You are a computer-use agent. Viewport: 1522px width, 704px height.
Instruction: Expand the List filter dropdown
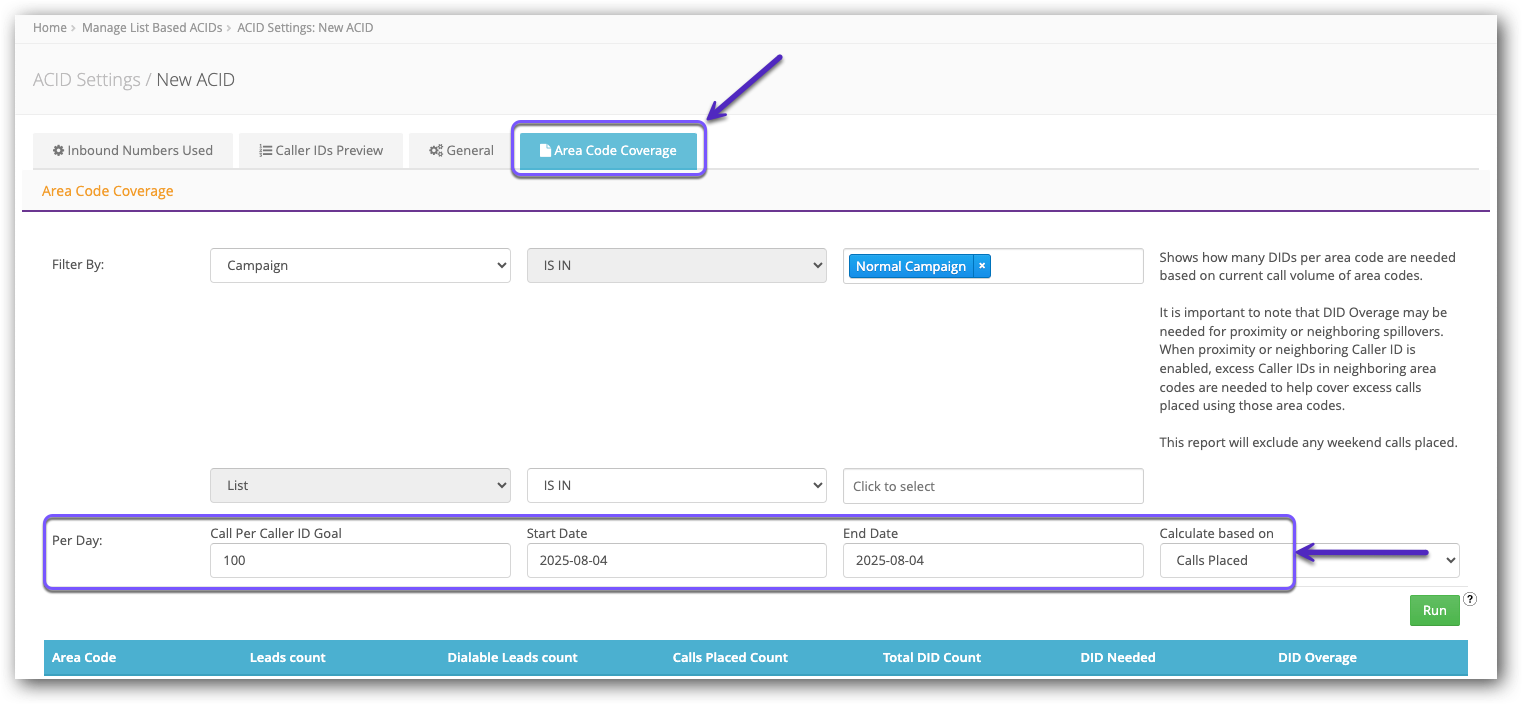click(x=360, y=486)
